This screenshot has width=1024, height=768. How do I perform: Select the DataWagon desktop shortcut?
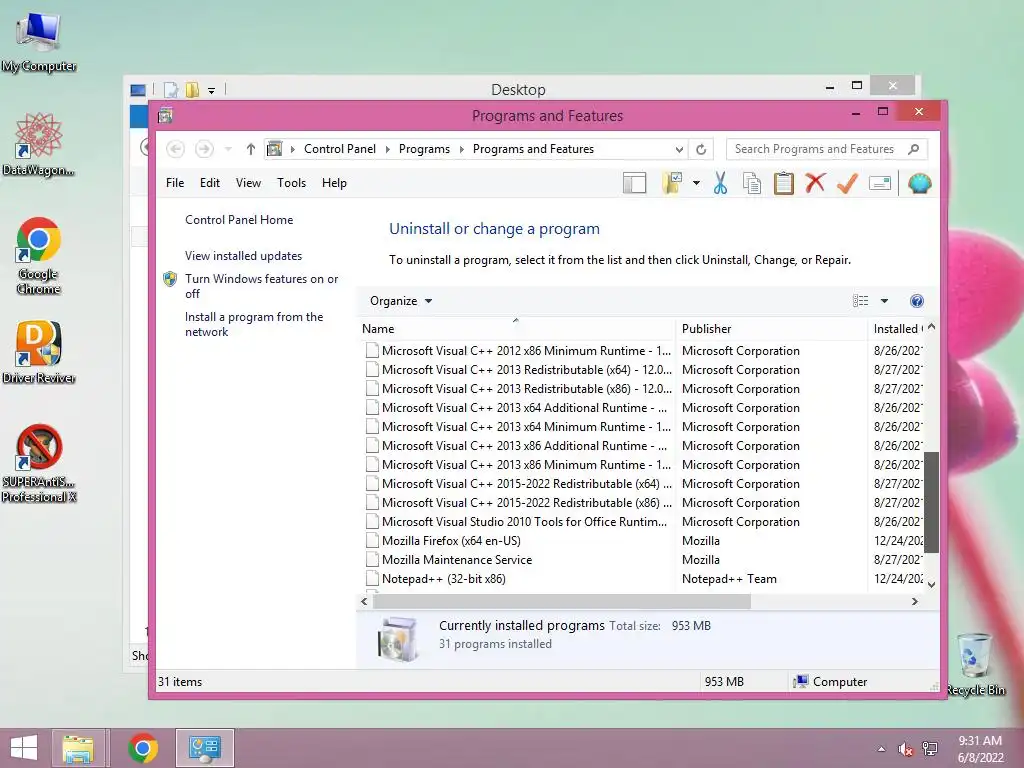39,144
